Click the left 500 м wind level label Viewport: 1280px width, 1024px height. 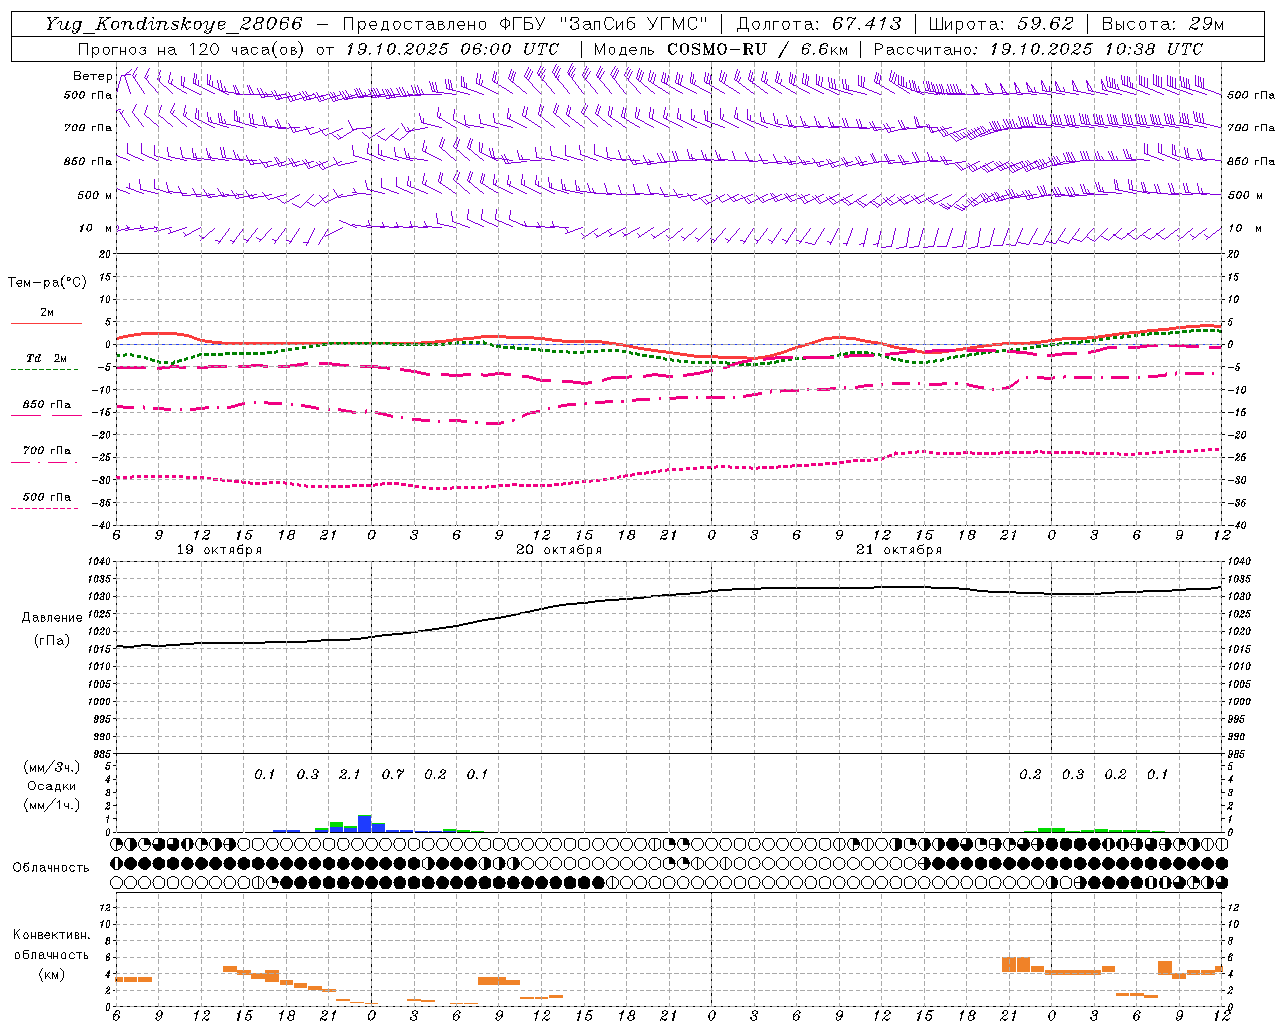pos(95,195)
